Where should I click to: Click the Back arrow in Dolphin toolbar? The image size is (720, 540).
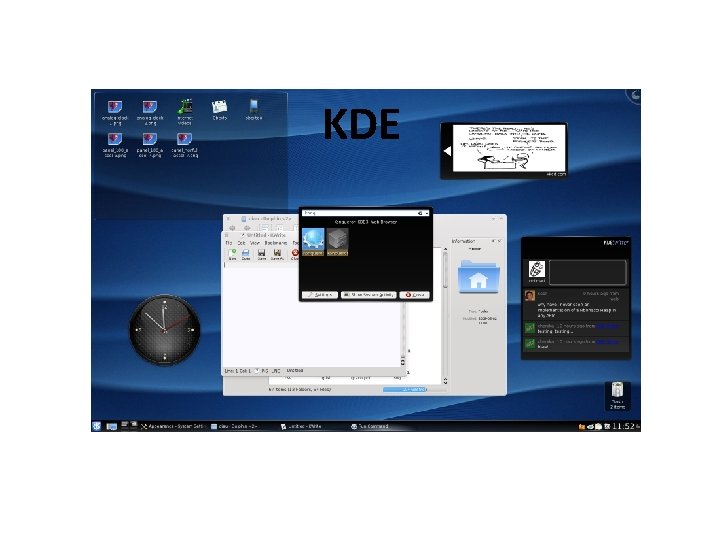[232, 228]
